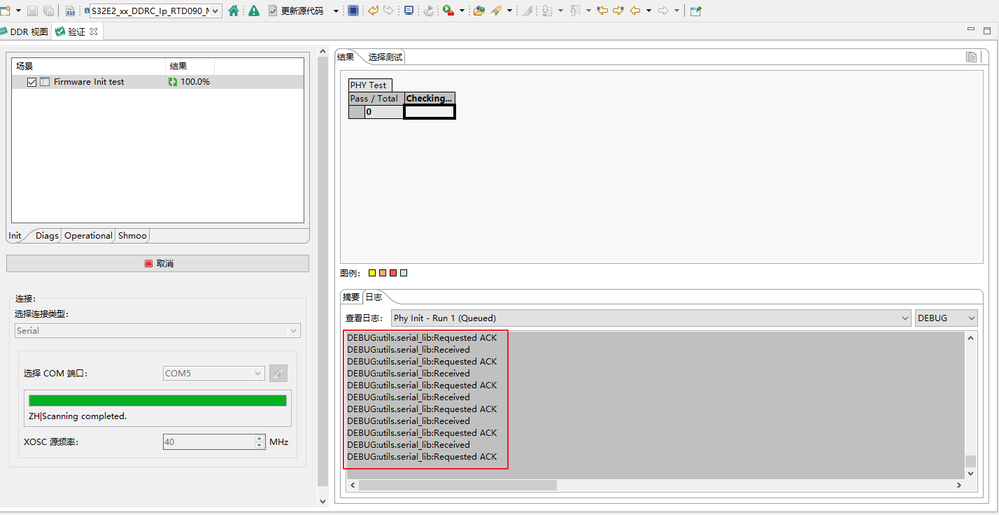Click the XOSC frequency input field
The image size is (999, 515).
[x=209, y=442]
